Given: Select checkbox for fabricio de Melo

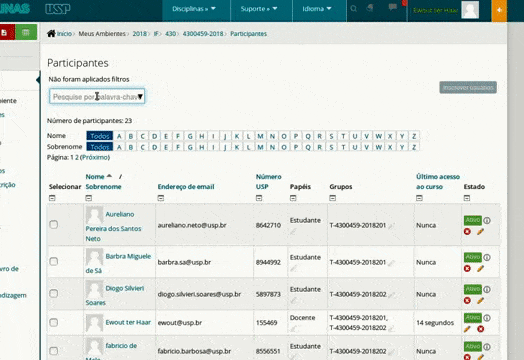Looking at the screenshot, I should (x=53, y=351).
